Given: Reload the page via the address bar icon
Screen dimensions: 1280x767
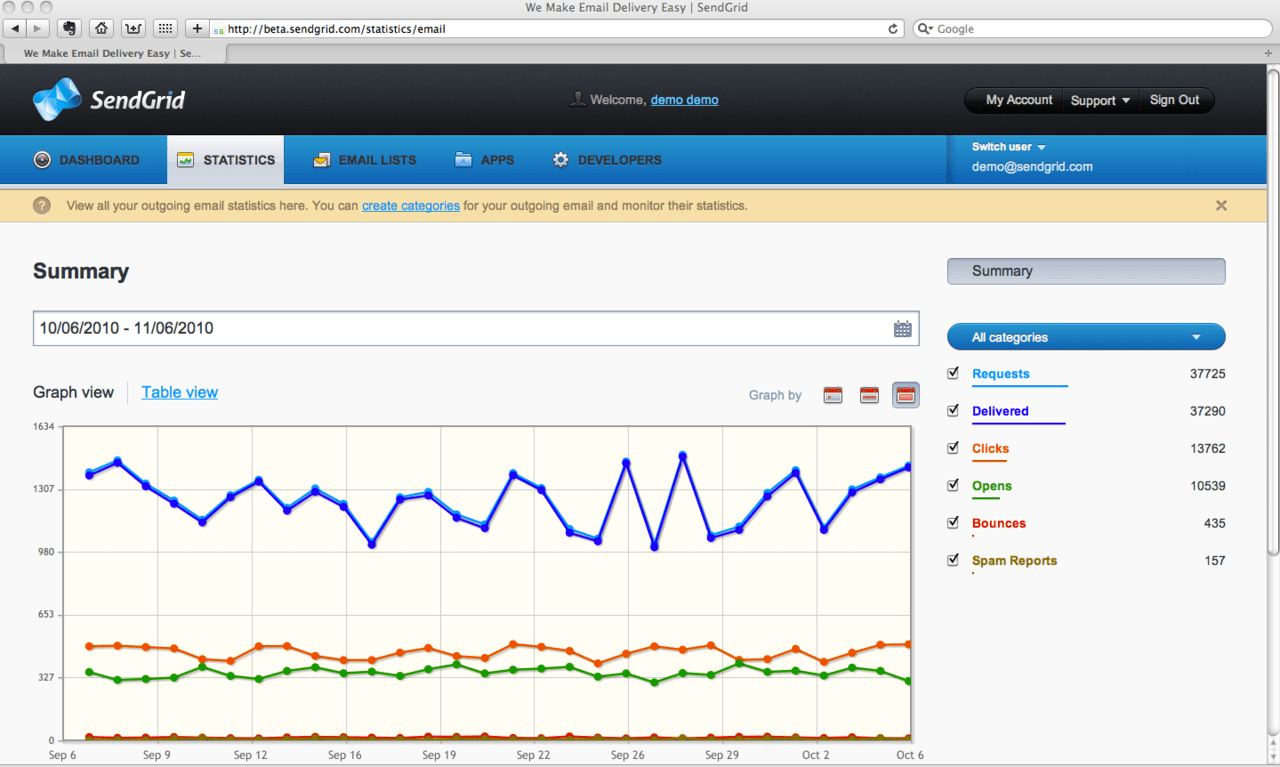Looking at the screenshot, I should [x=893, y=28].
